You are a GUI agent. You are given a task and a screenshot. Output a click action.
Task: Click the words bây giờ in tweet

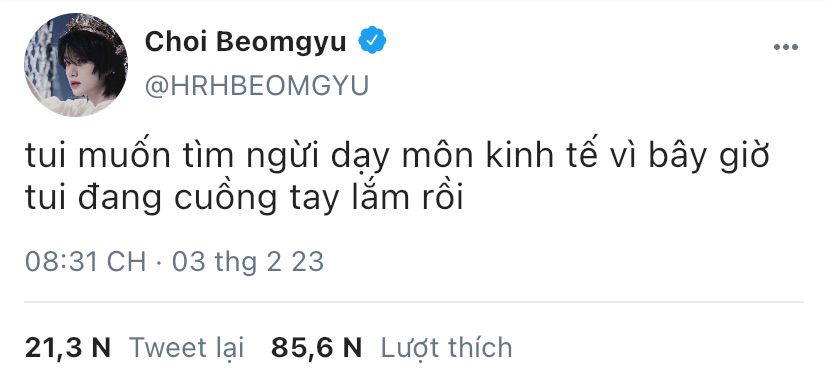click(709, 157)
